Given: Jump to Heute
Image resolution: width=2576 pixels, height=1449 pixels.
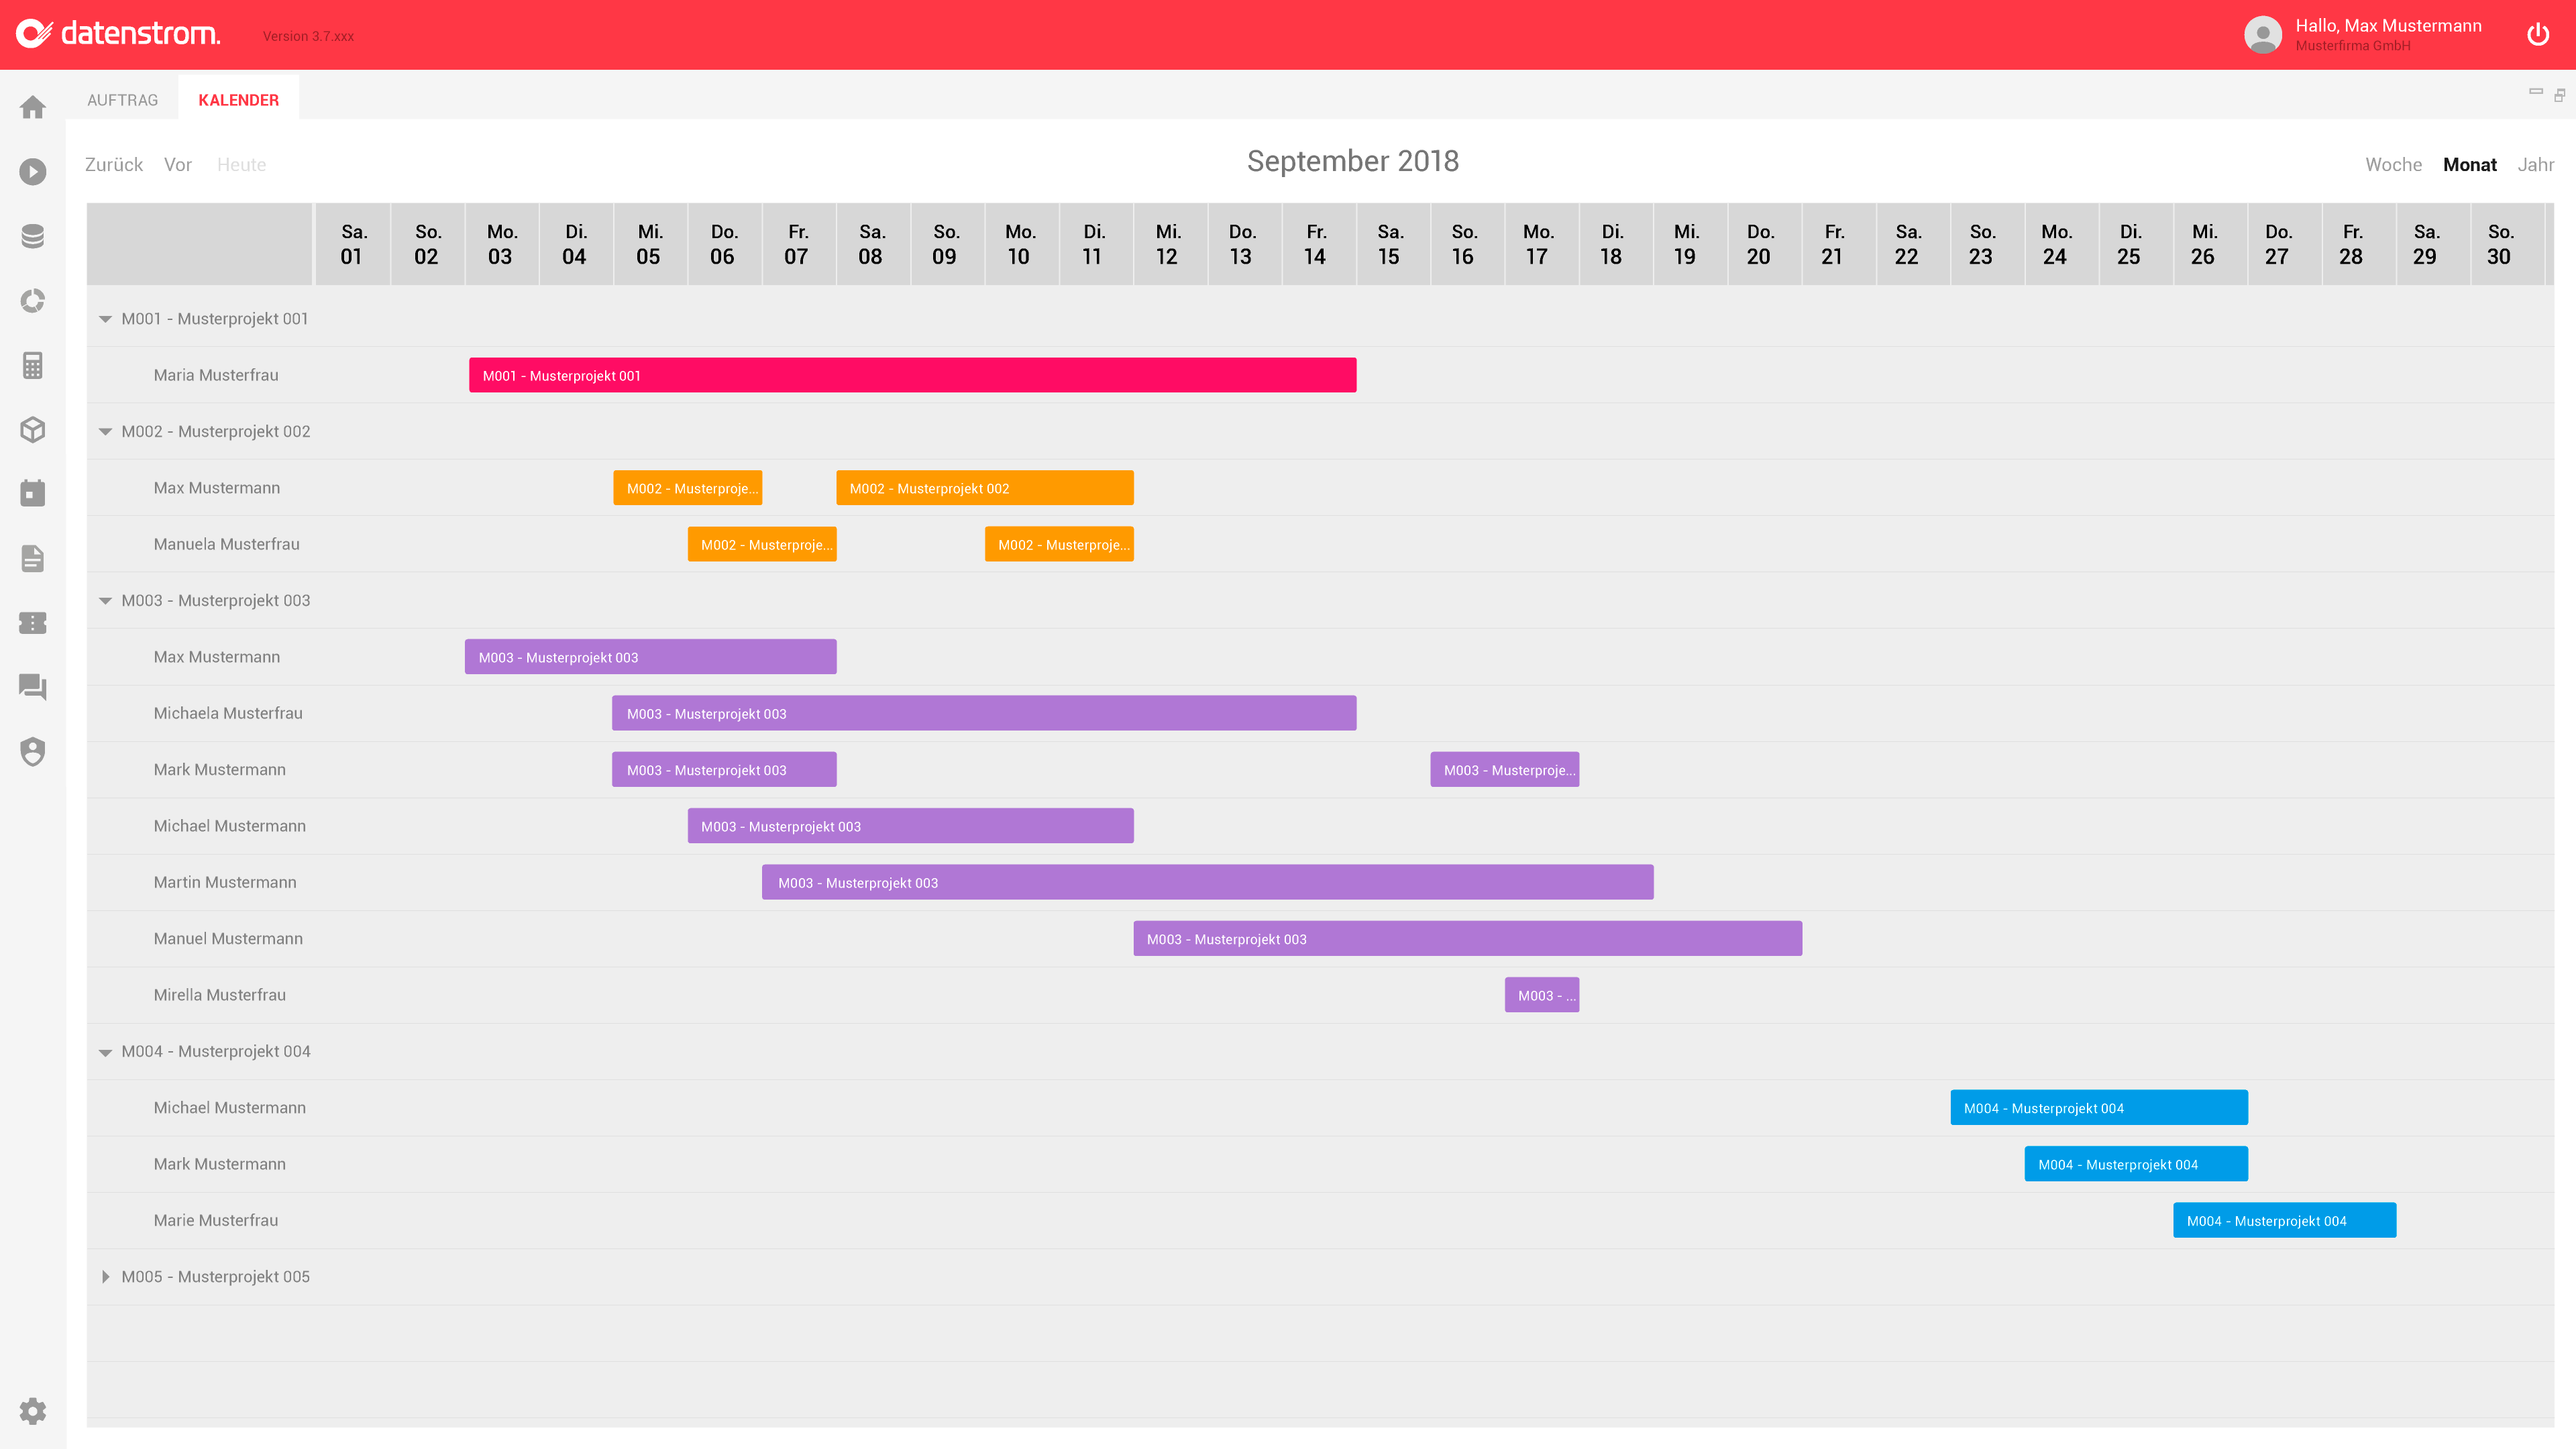Looking at the screenshot, I should (x=242, y=165).
